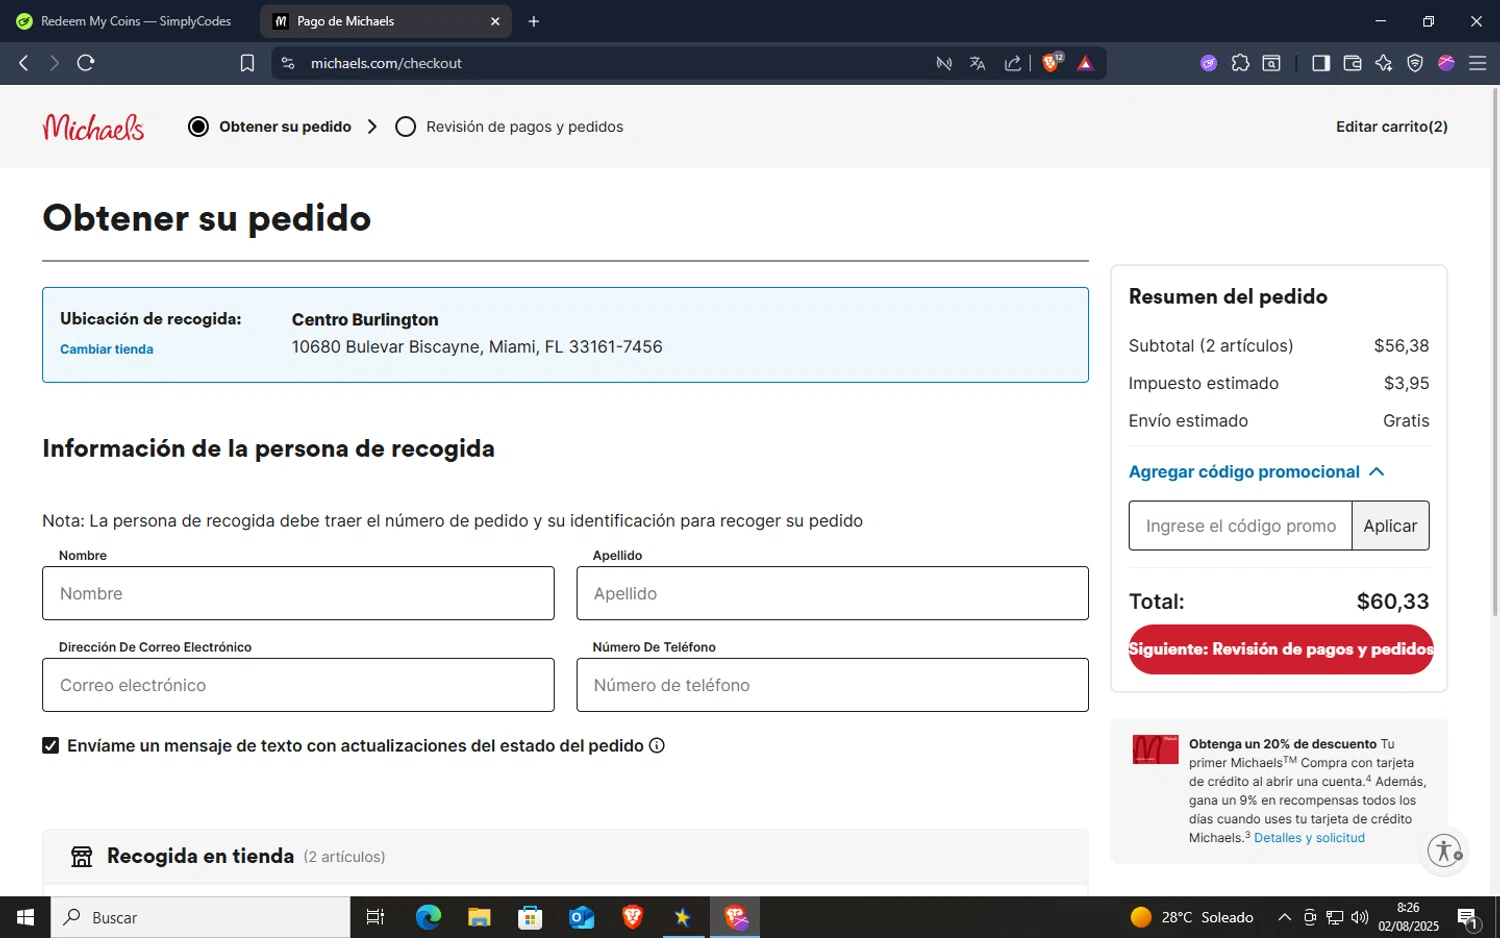
Task: Open site information icon in address bar
Action: 288,63
